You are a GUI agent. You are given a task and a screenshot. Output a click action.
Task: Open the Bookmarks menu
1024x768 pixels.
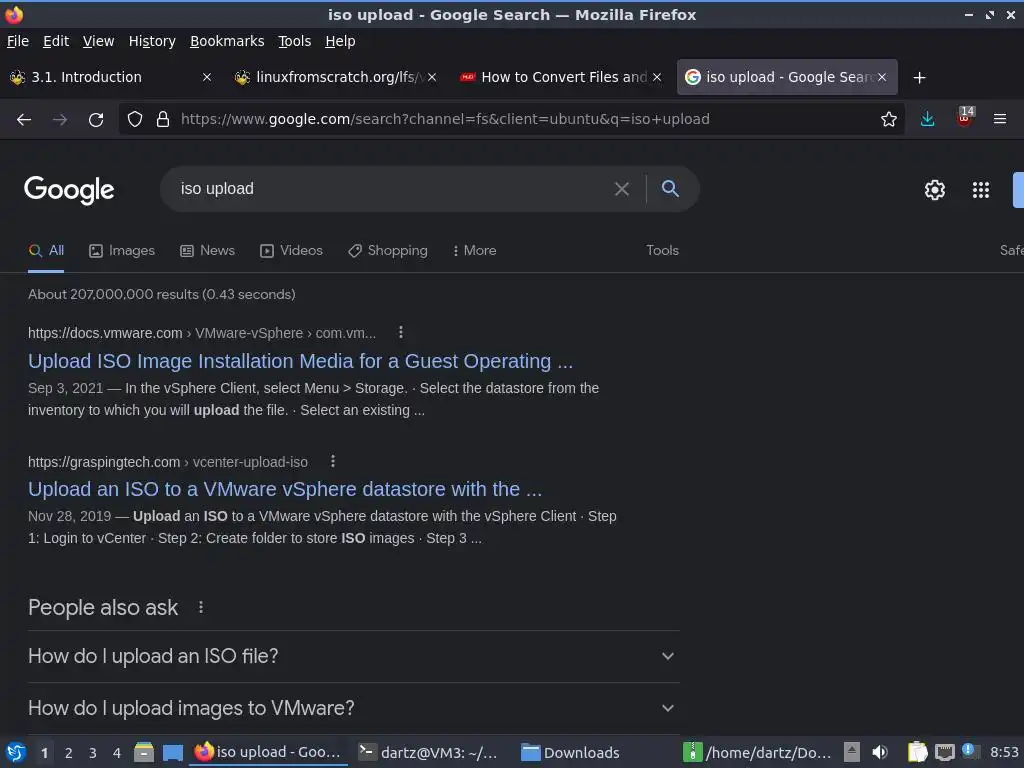point(227,41)
